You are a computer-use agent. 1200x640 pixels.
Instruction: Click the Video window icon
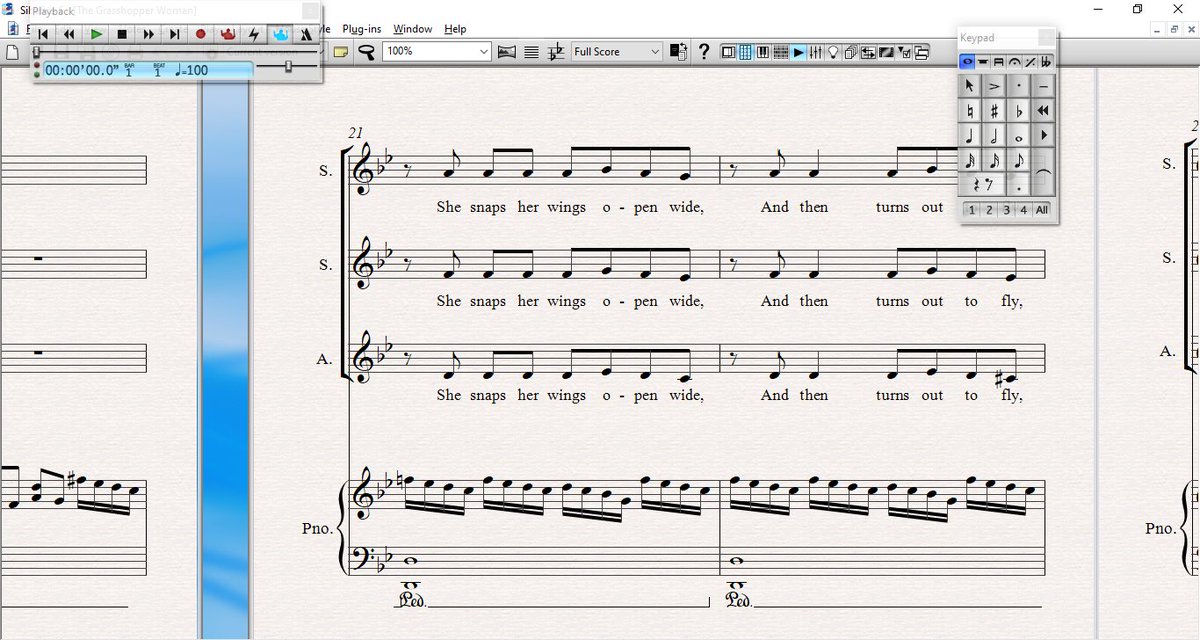[887, 52]
